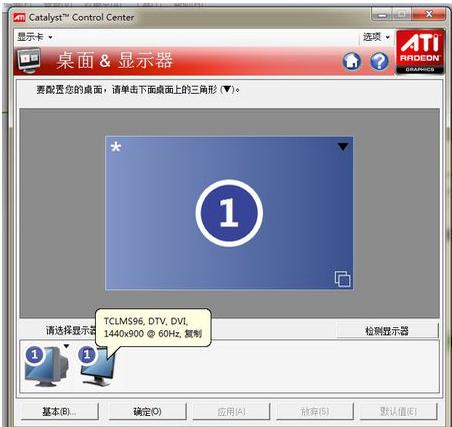This screenshot has width=452, height=427.
Task: Expand the black triangle on desktop 1
Action: (343, 147)
